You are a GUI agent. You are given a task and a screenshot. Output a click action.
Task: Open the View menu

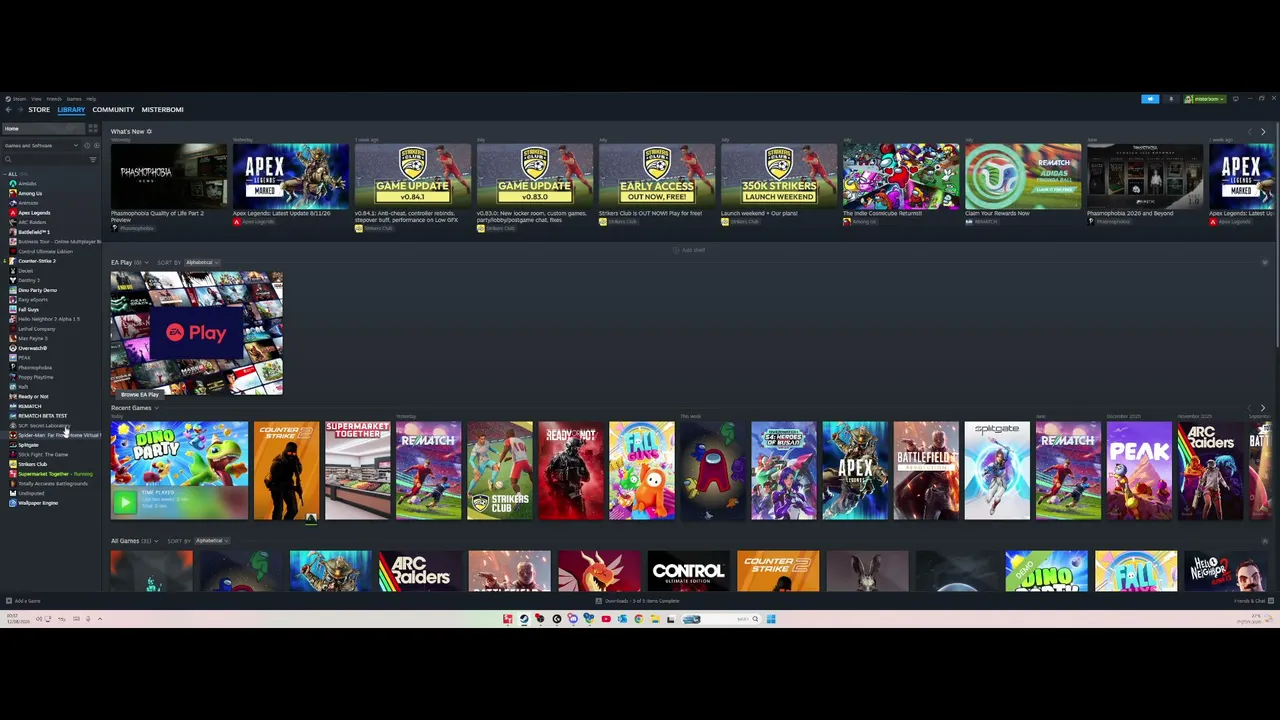tap(36, 99)
